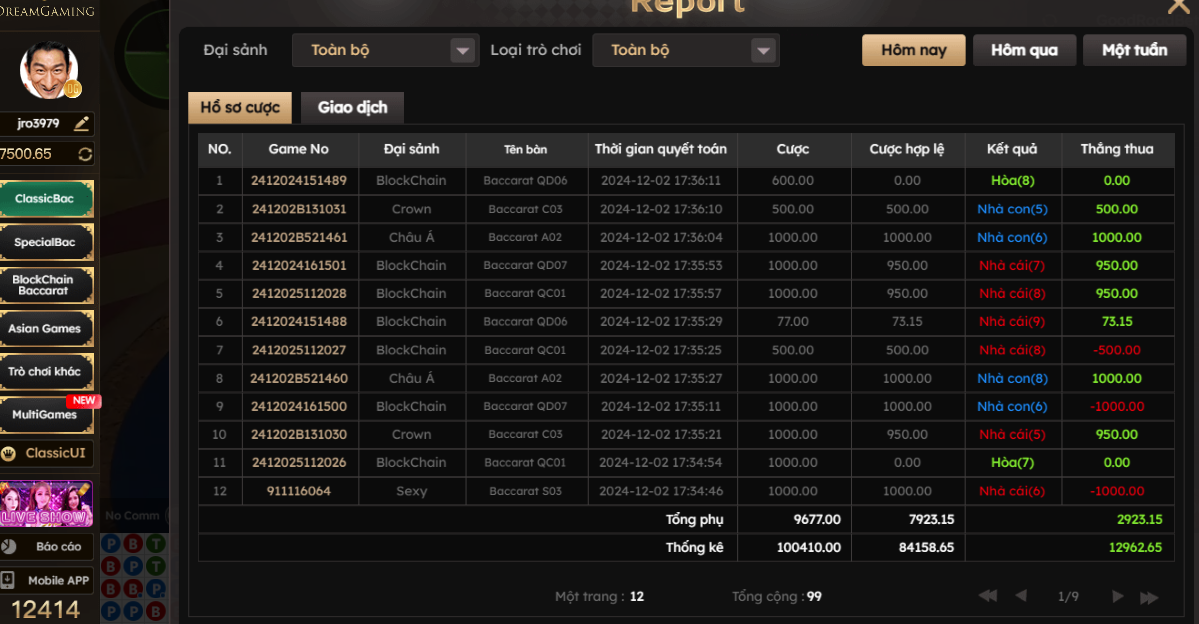Screen dimensions: 1199x624
Task: Click the edit pencil icon beside username jro3979
Action: [x=82, y=124]
